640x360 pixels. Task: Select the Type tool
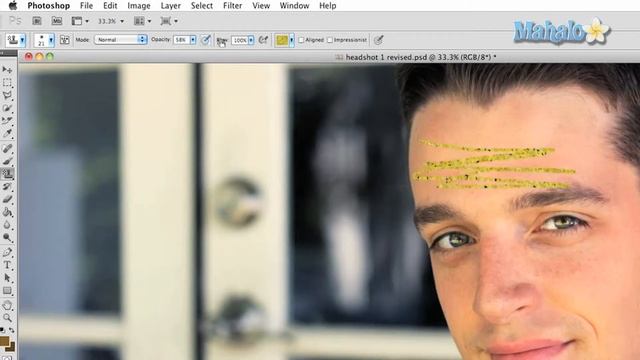click(x=7, y=265)
